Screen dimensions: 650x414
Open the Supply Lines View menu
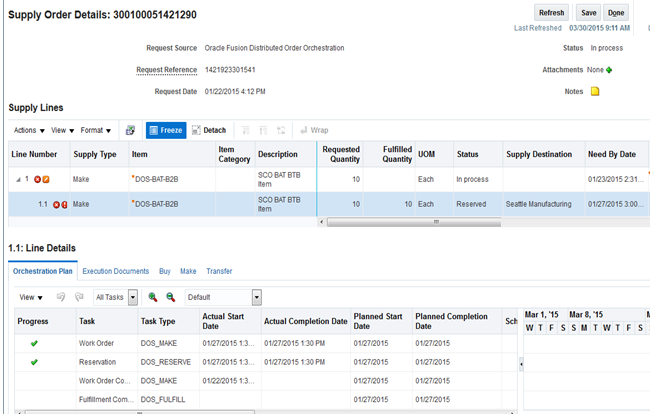(62, 130)
